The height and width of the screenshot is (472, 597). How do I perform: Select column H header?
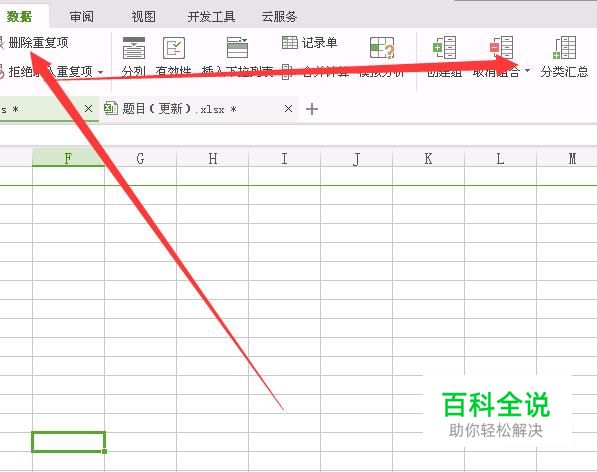click(212, 158)
